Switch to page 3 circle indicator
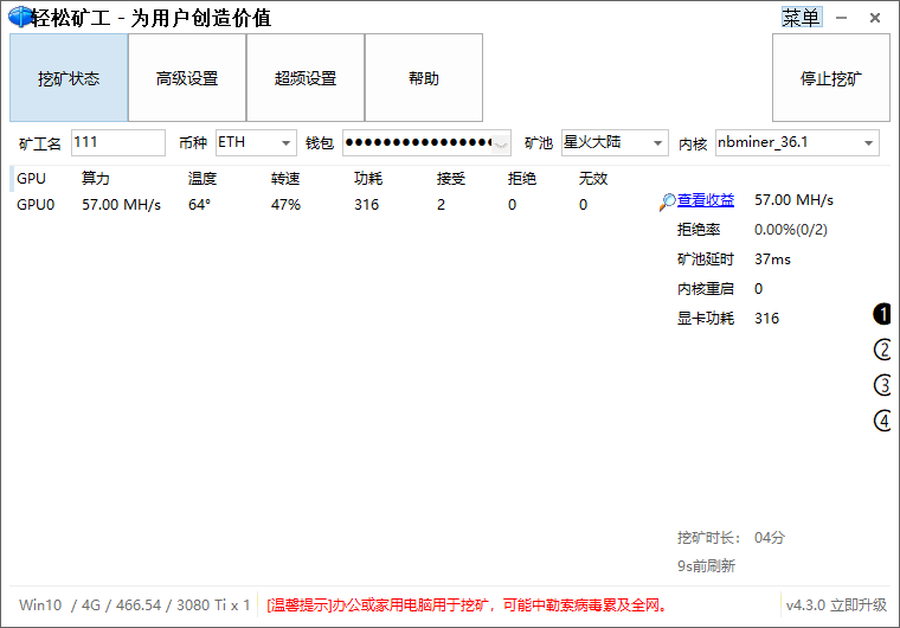The image size is (900, 628). click(x=882, y=385)
